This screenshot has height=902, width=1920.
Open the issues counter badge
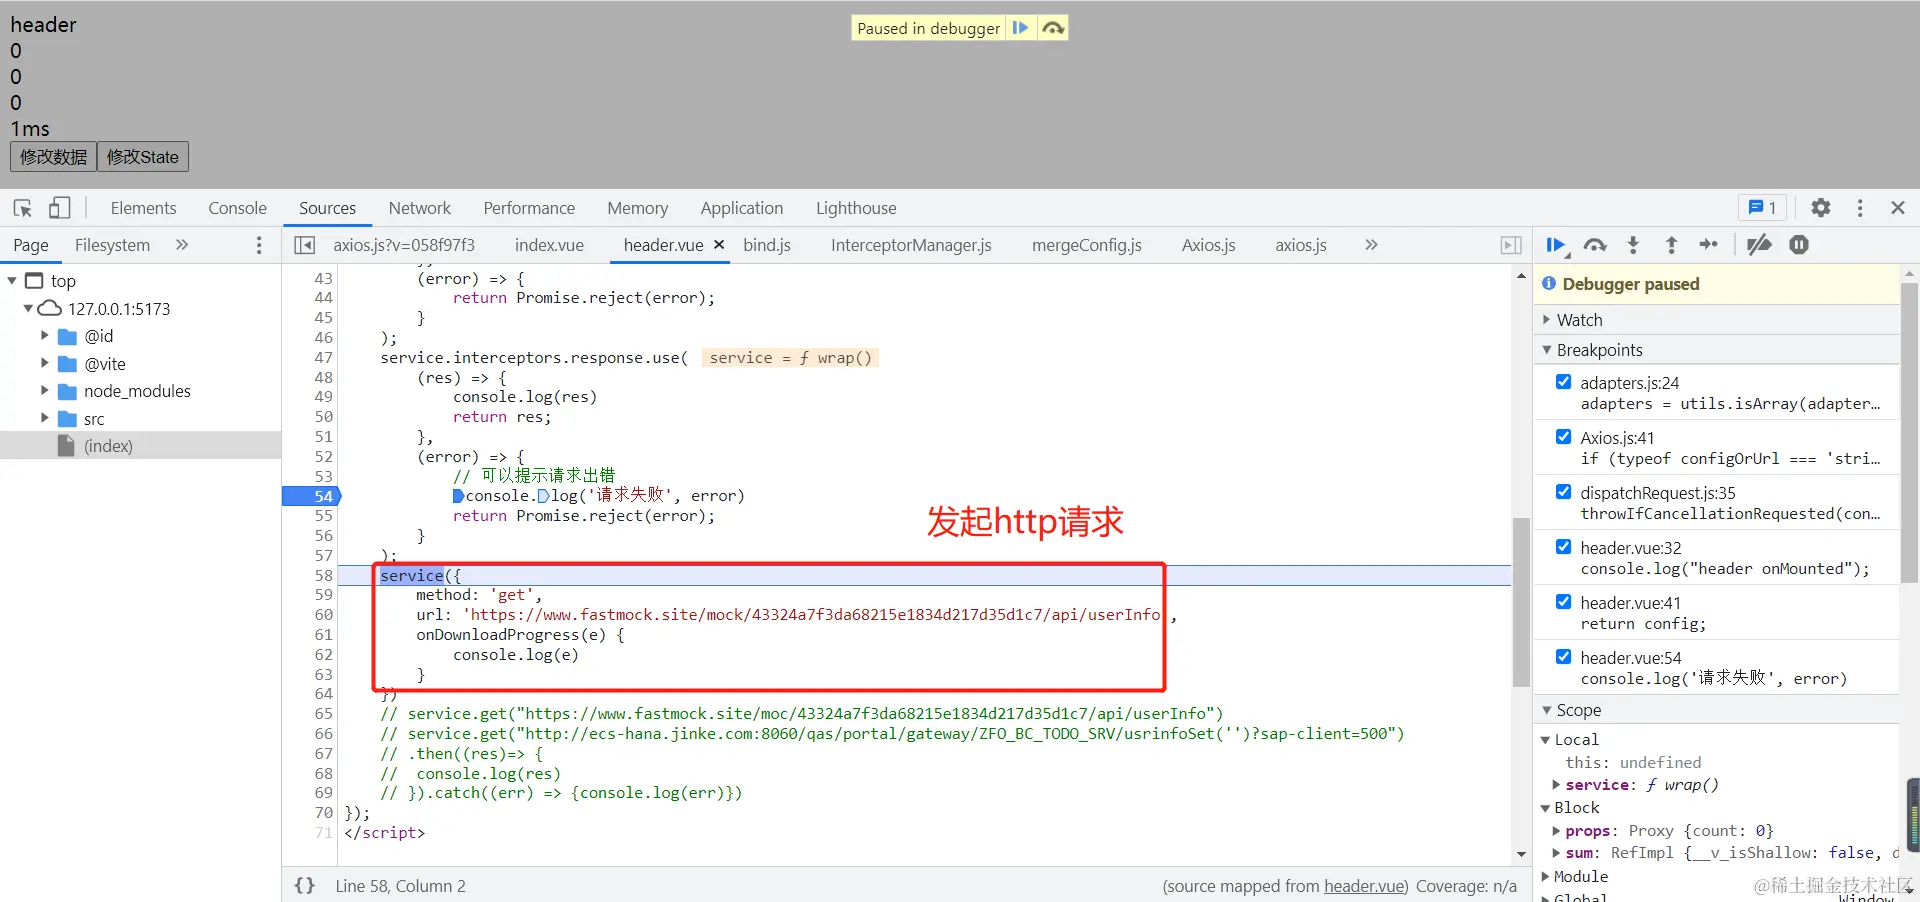pyautogui.click(x=1762, y=208)
